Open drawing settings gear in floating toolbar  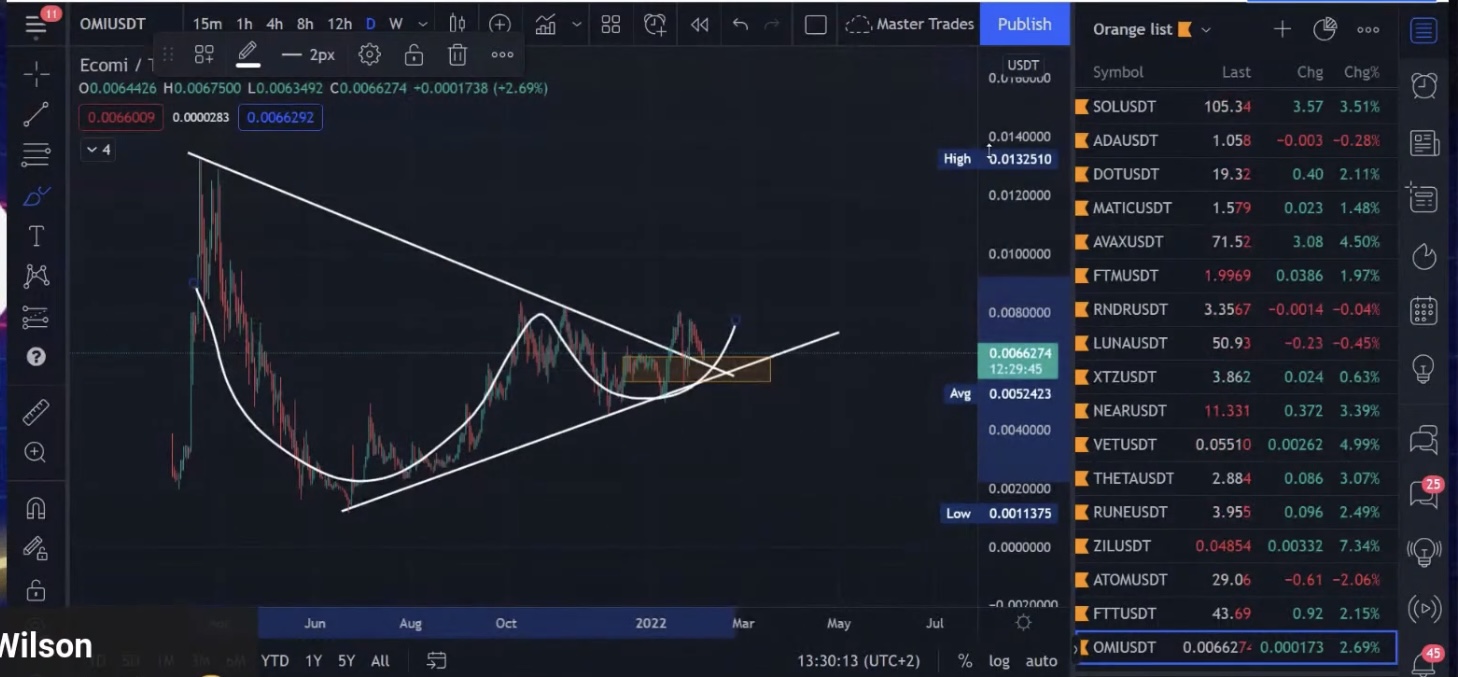369,55
